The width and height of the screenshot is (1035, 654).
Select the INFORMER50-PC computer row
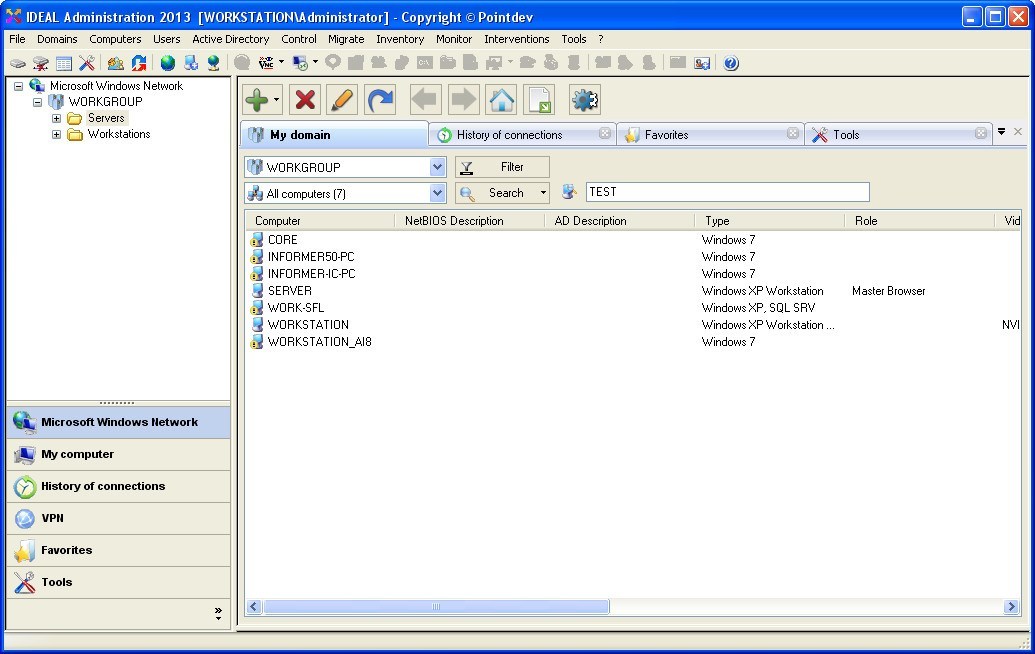pos(634,257)
